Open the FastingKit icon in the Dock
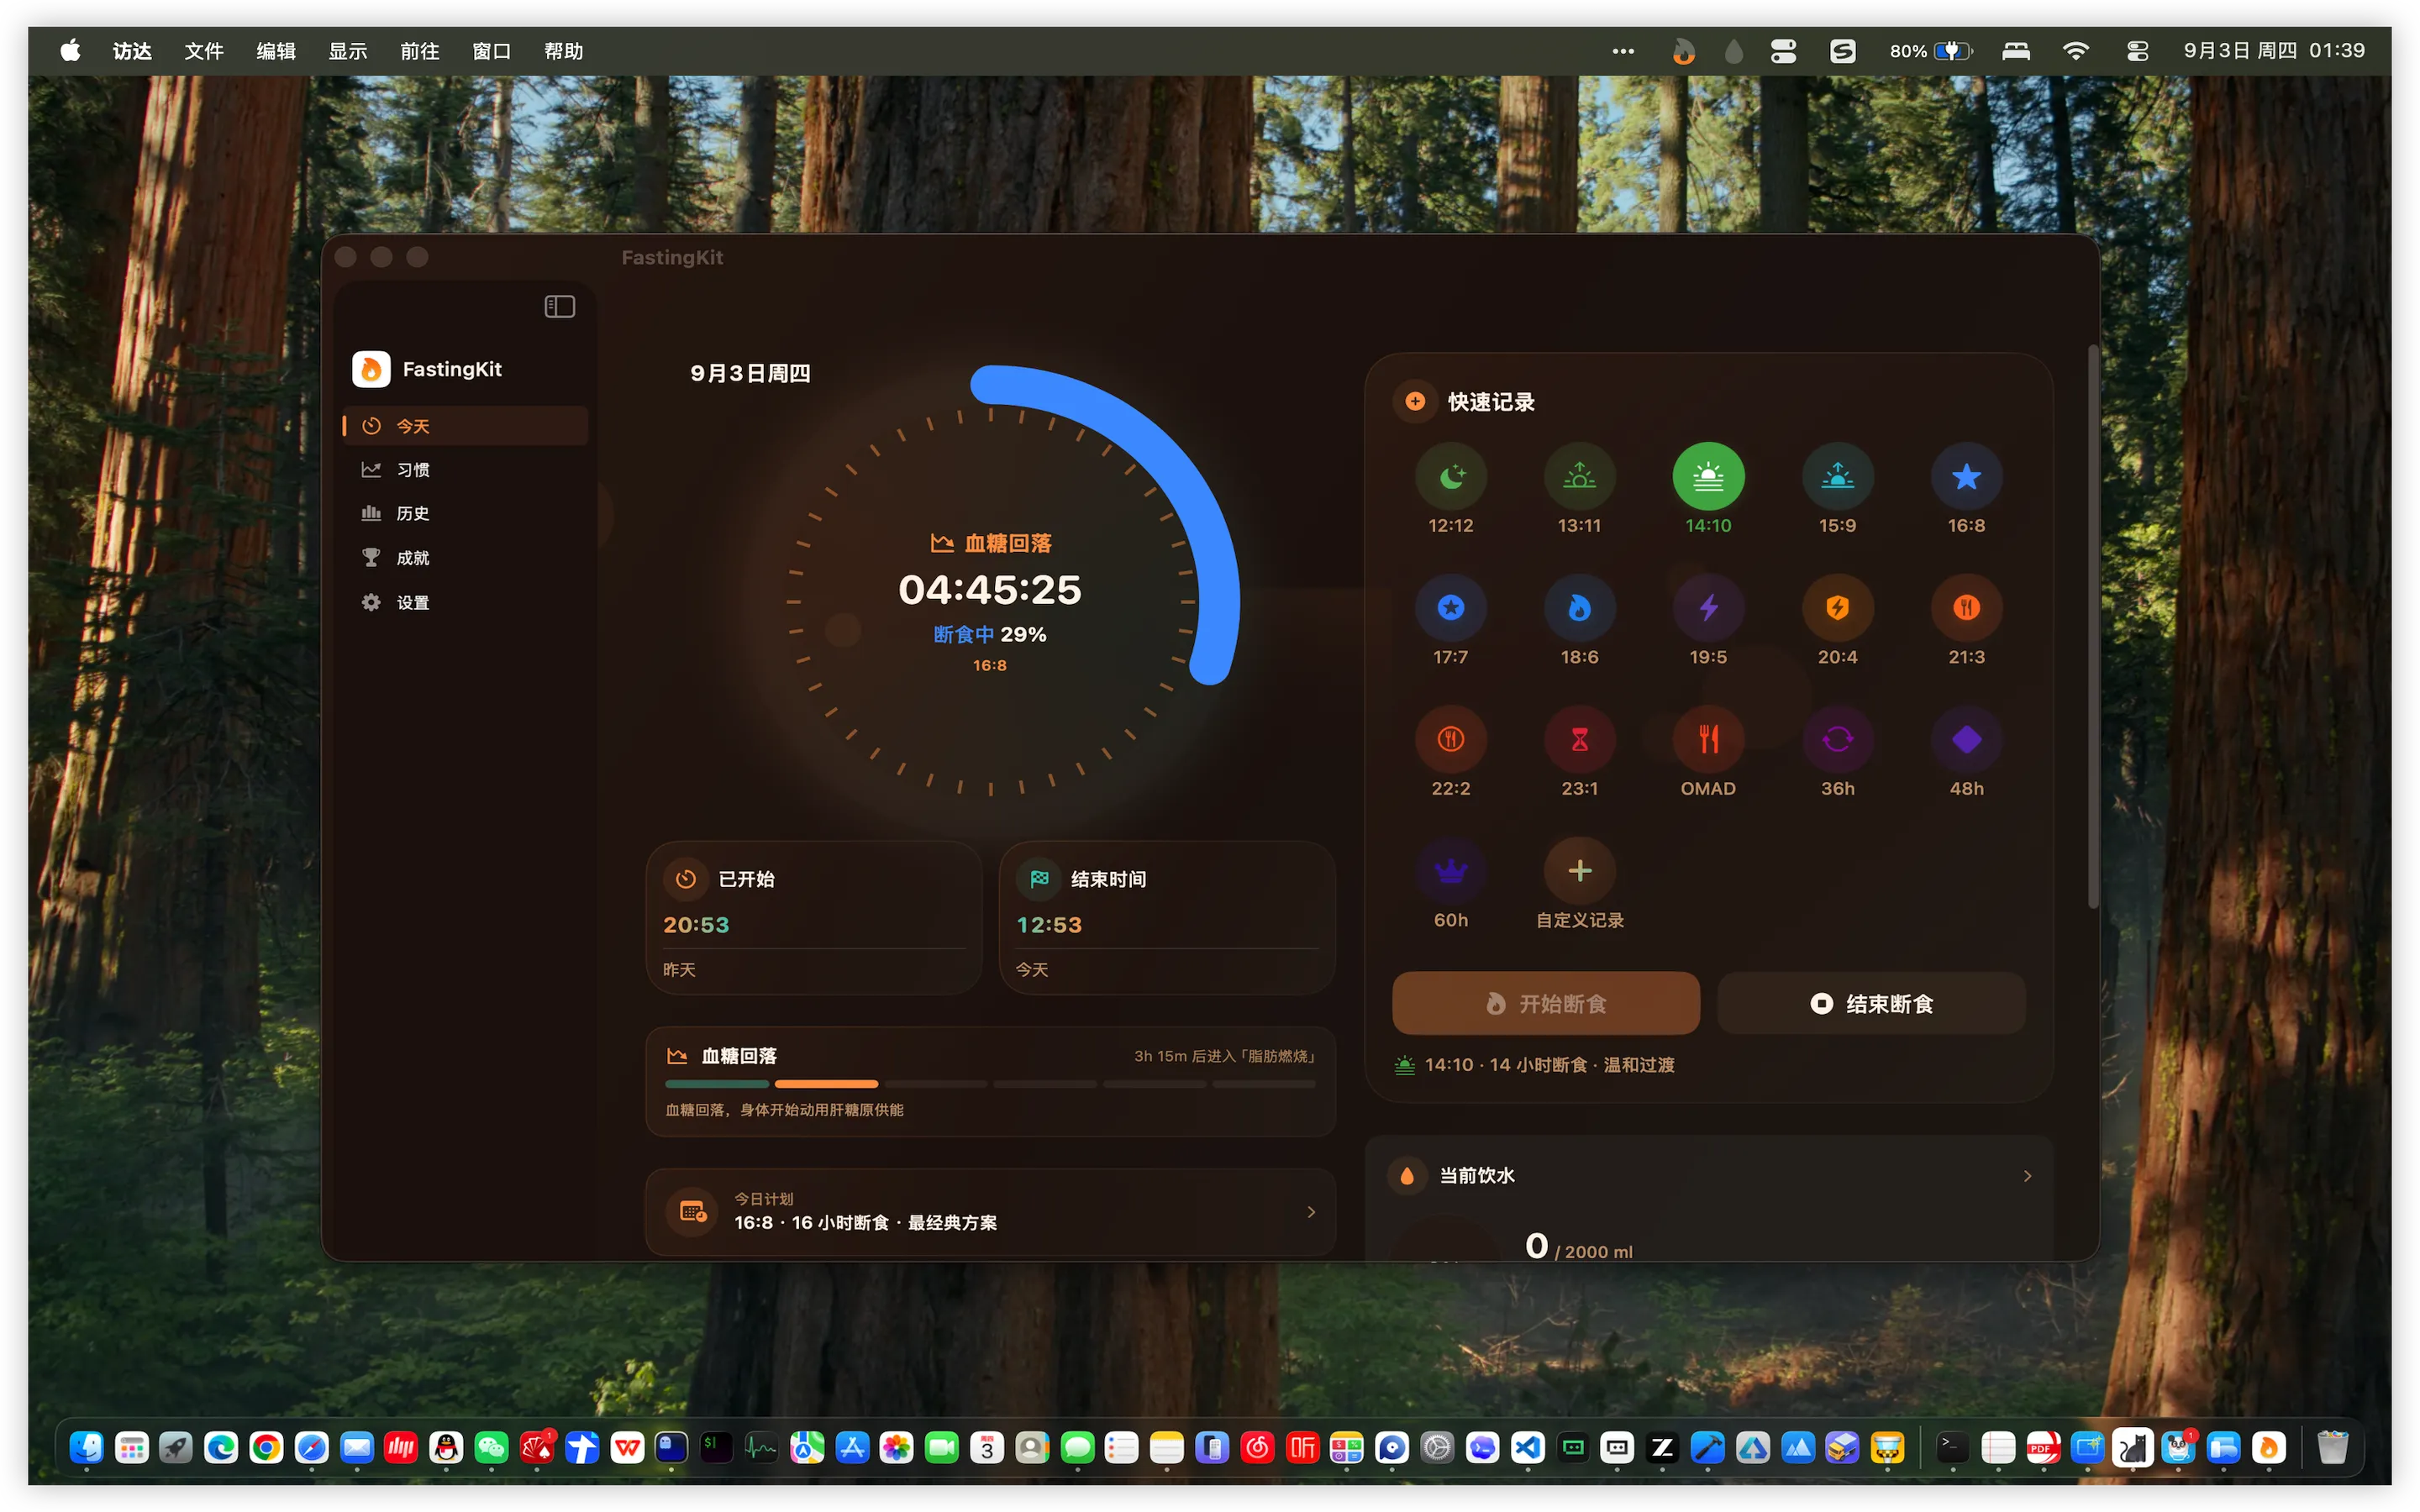The width and height of the screenshot is (2420, 1512). (x=2268, y=1447)
